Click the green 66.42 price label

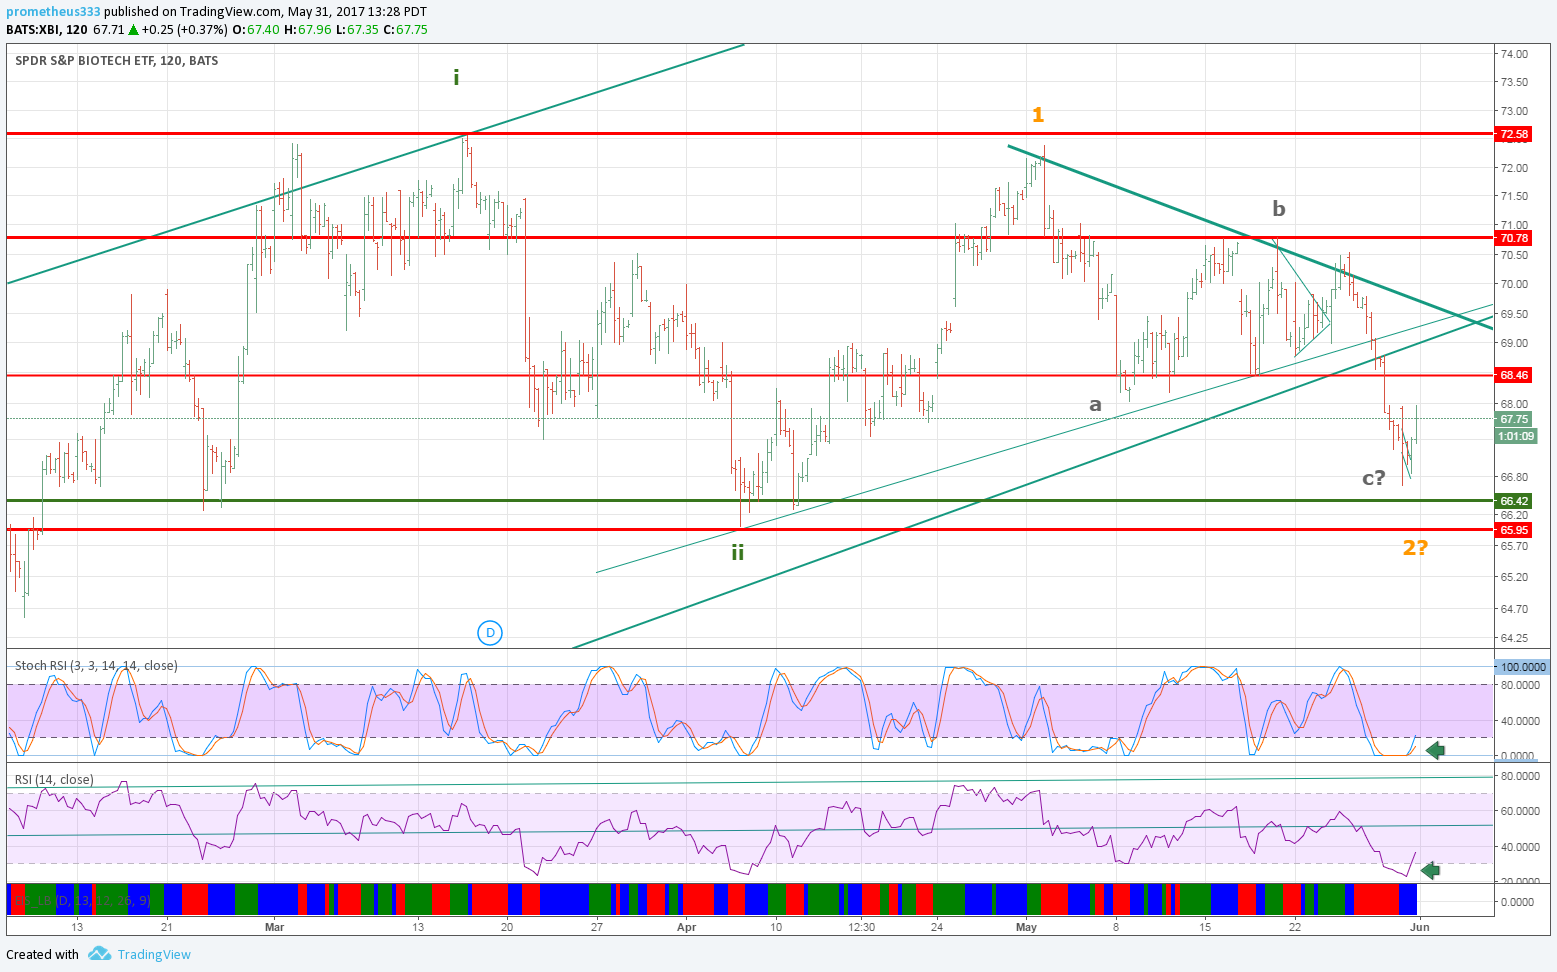pyautogui.click(x=1514, y=501)
